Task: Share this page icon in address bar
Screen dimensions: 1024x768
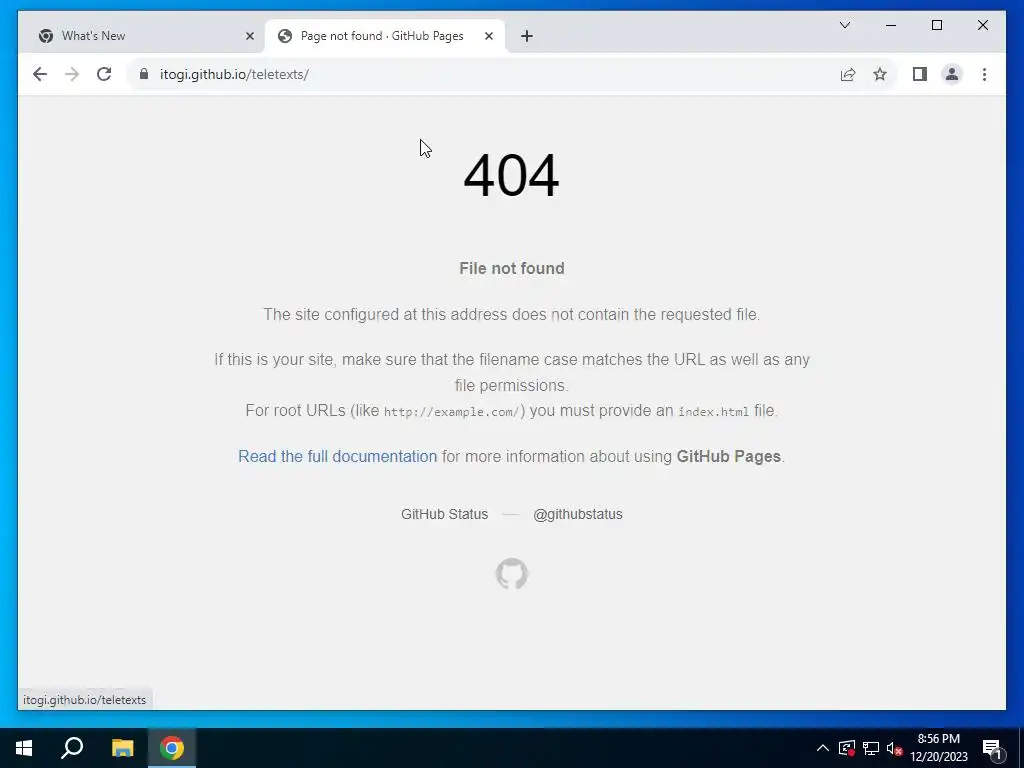Action: (848, 74)
